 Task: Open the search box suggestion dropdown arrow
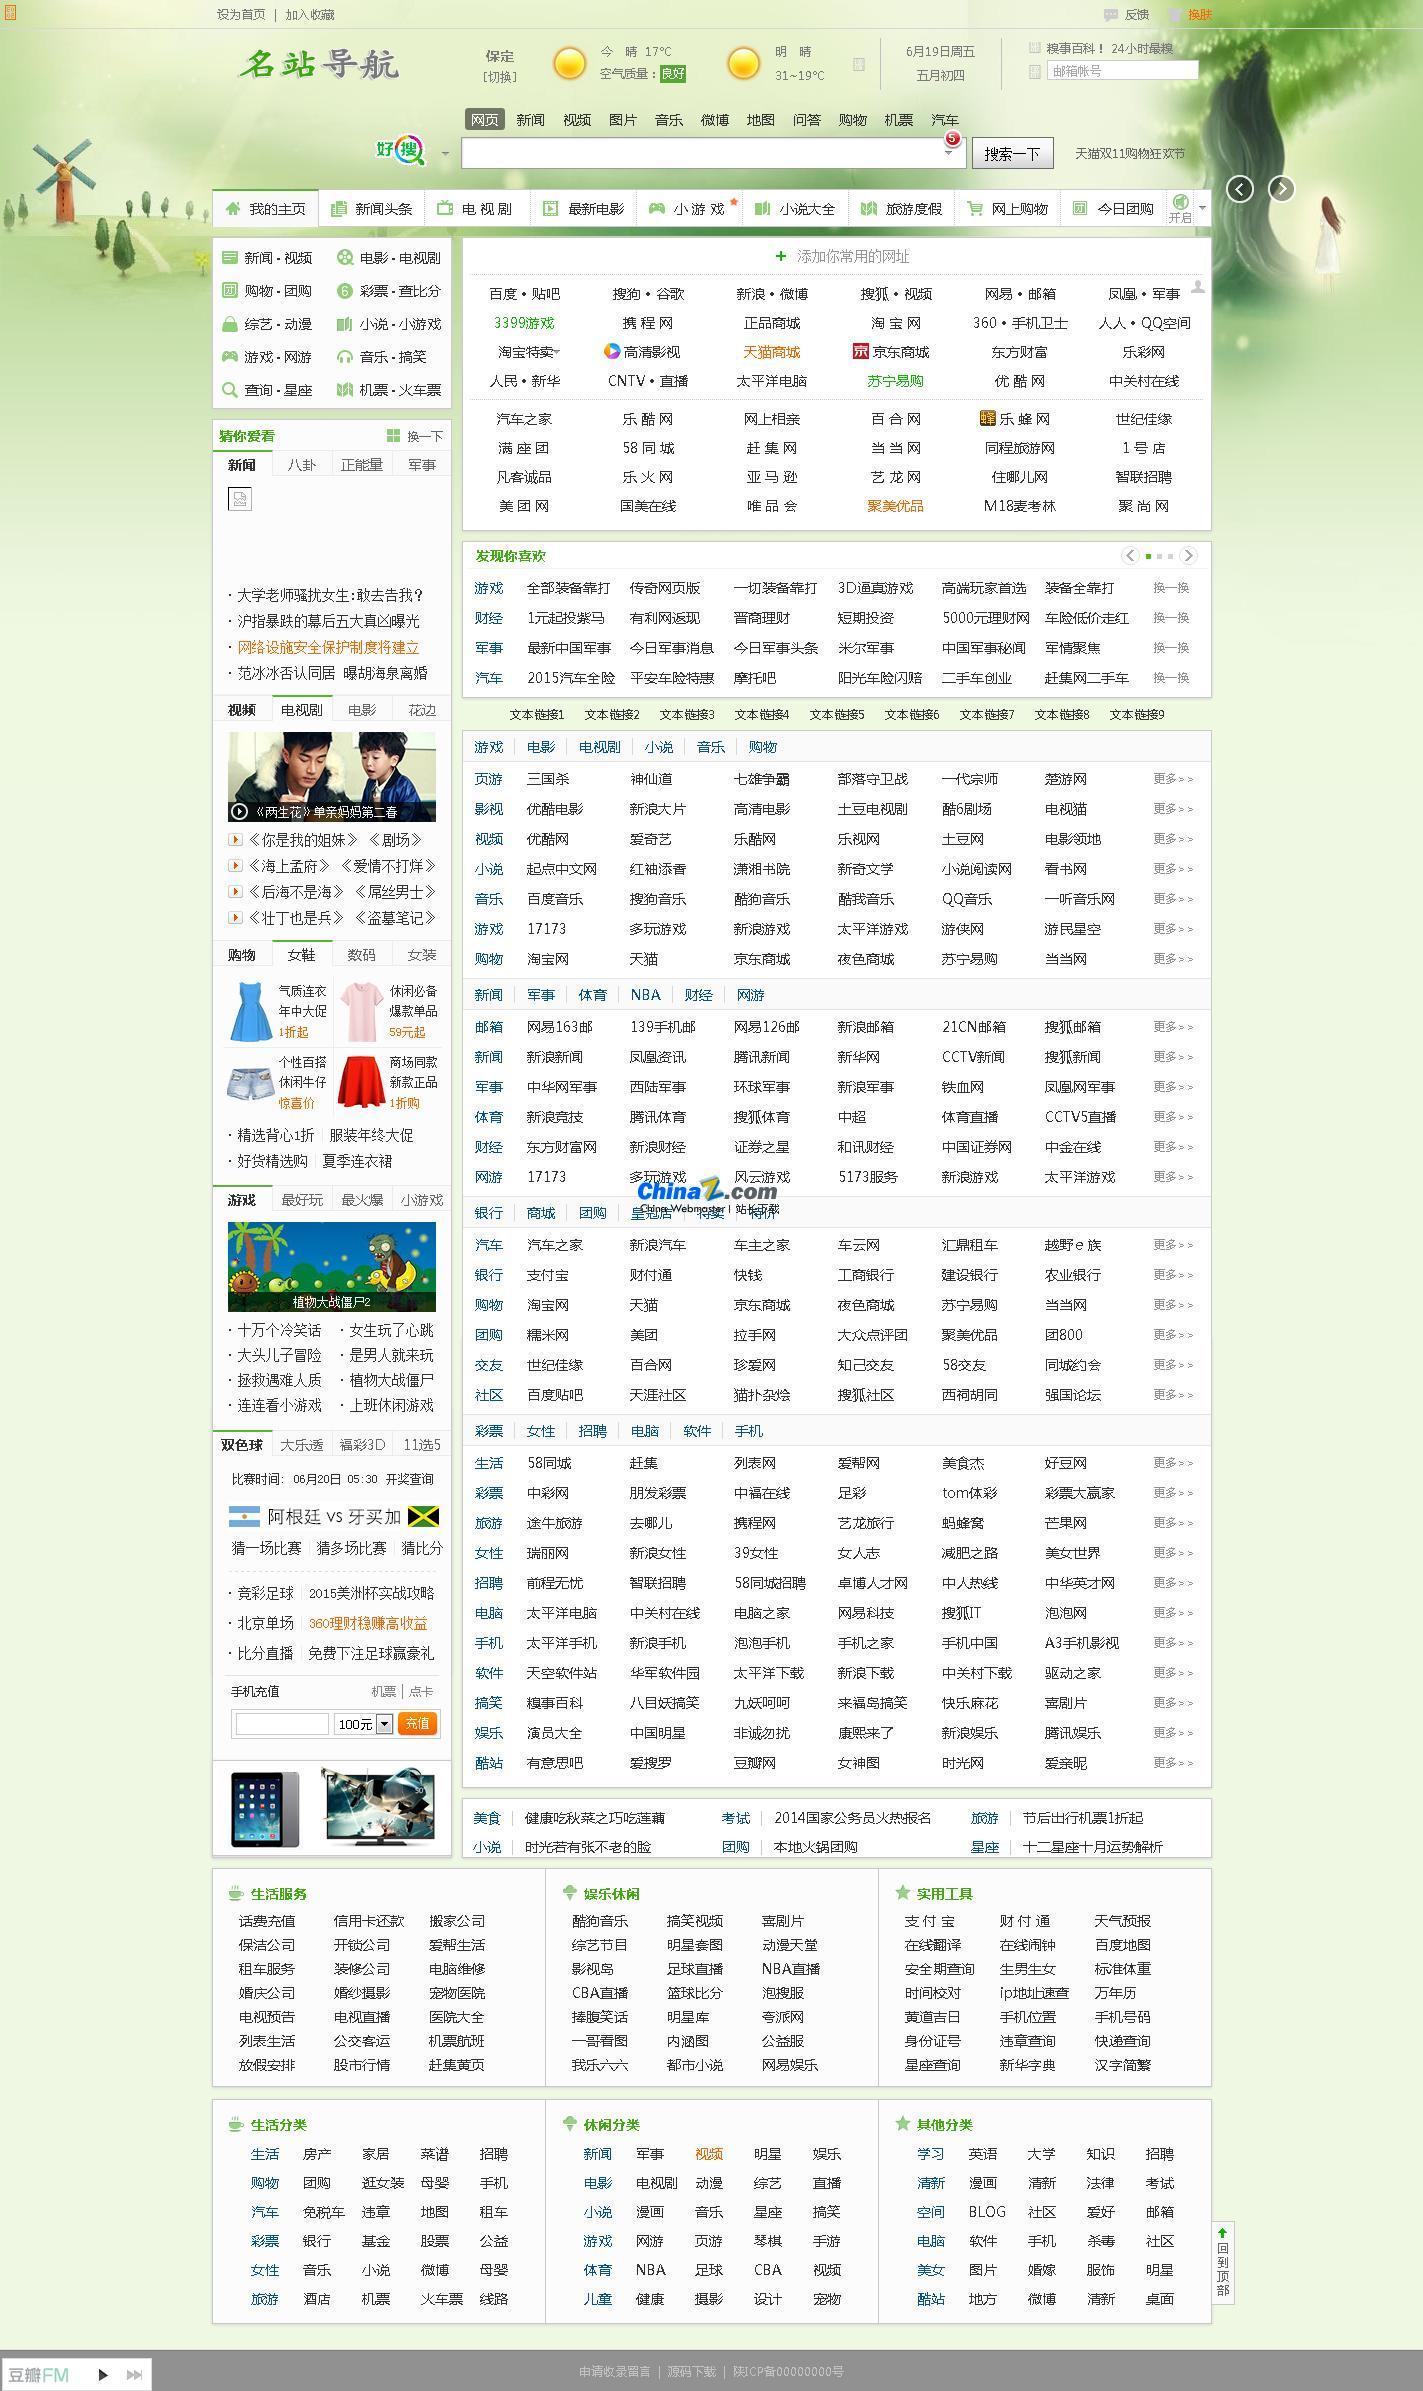click(948, 153)
